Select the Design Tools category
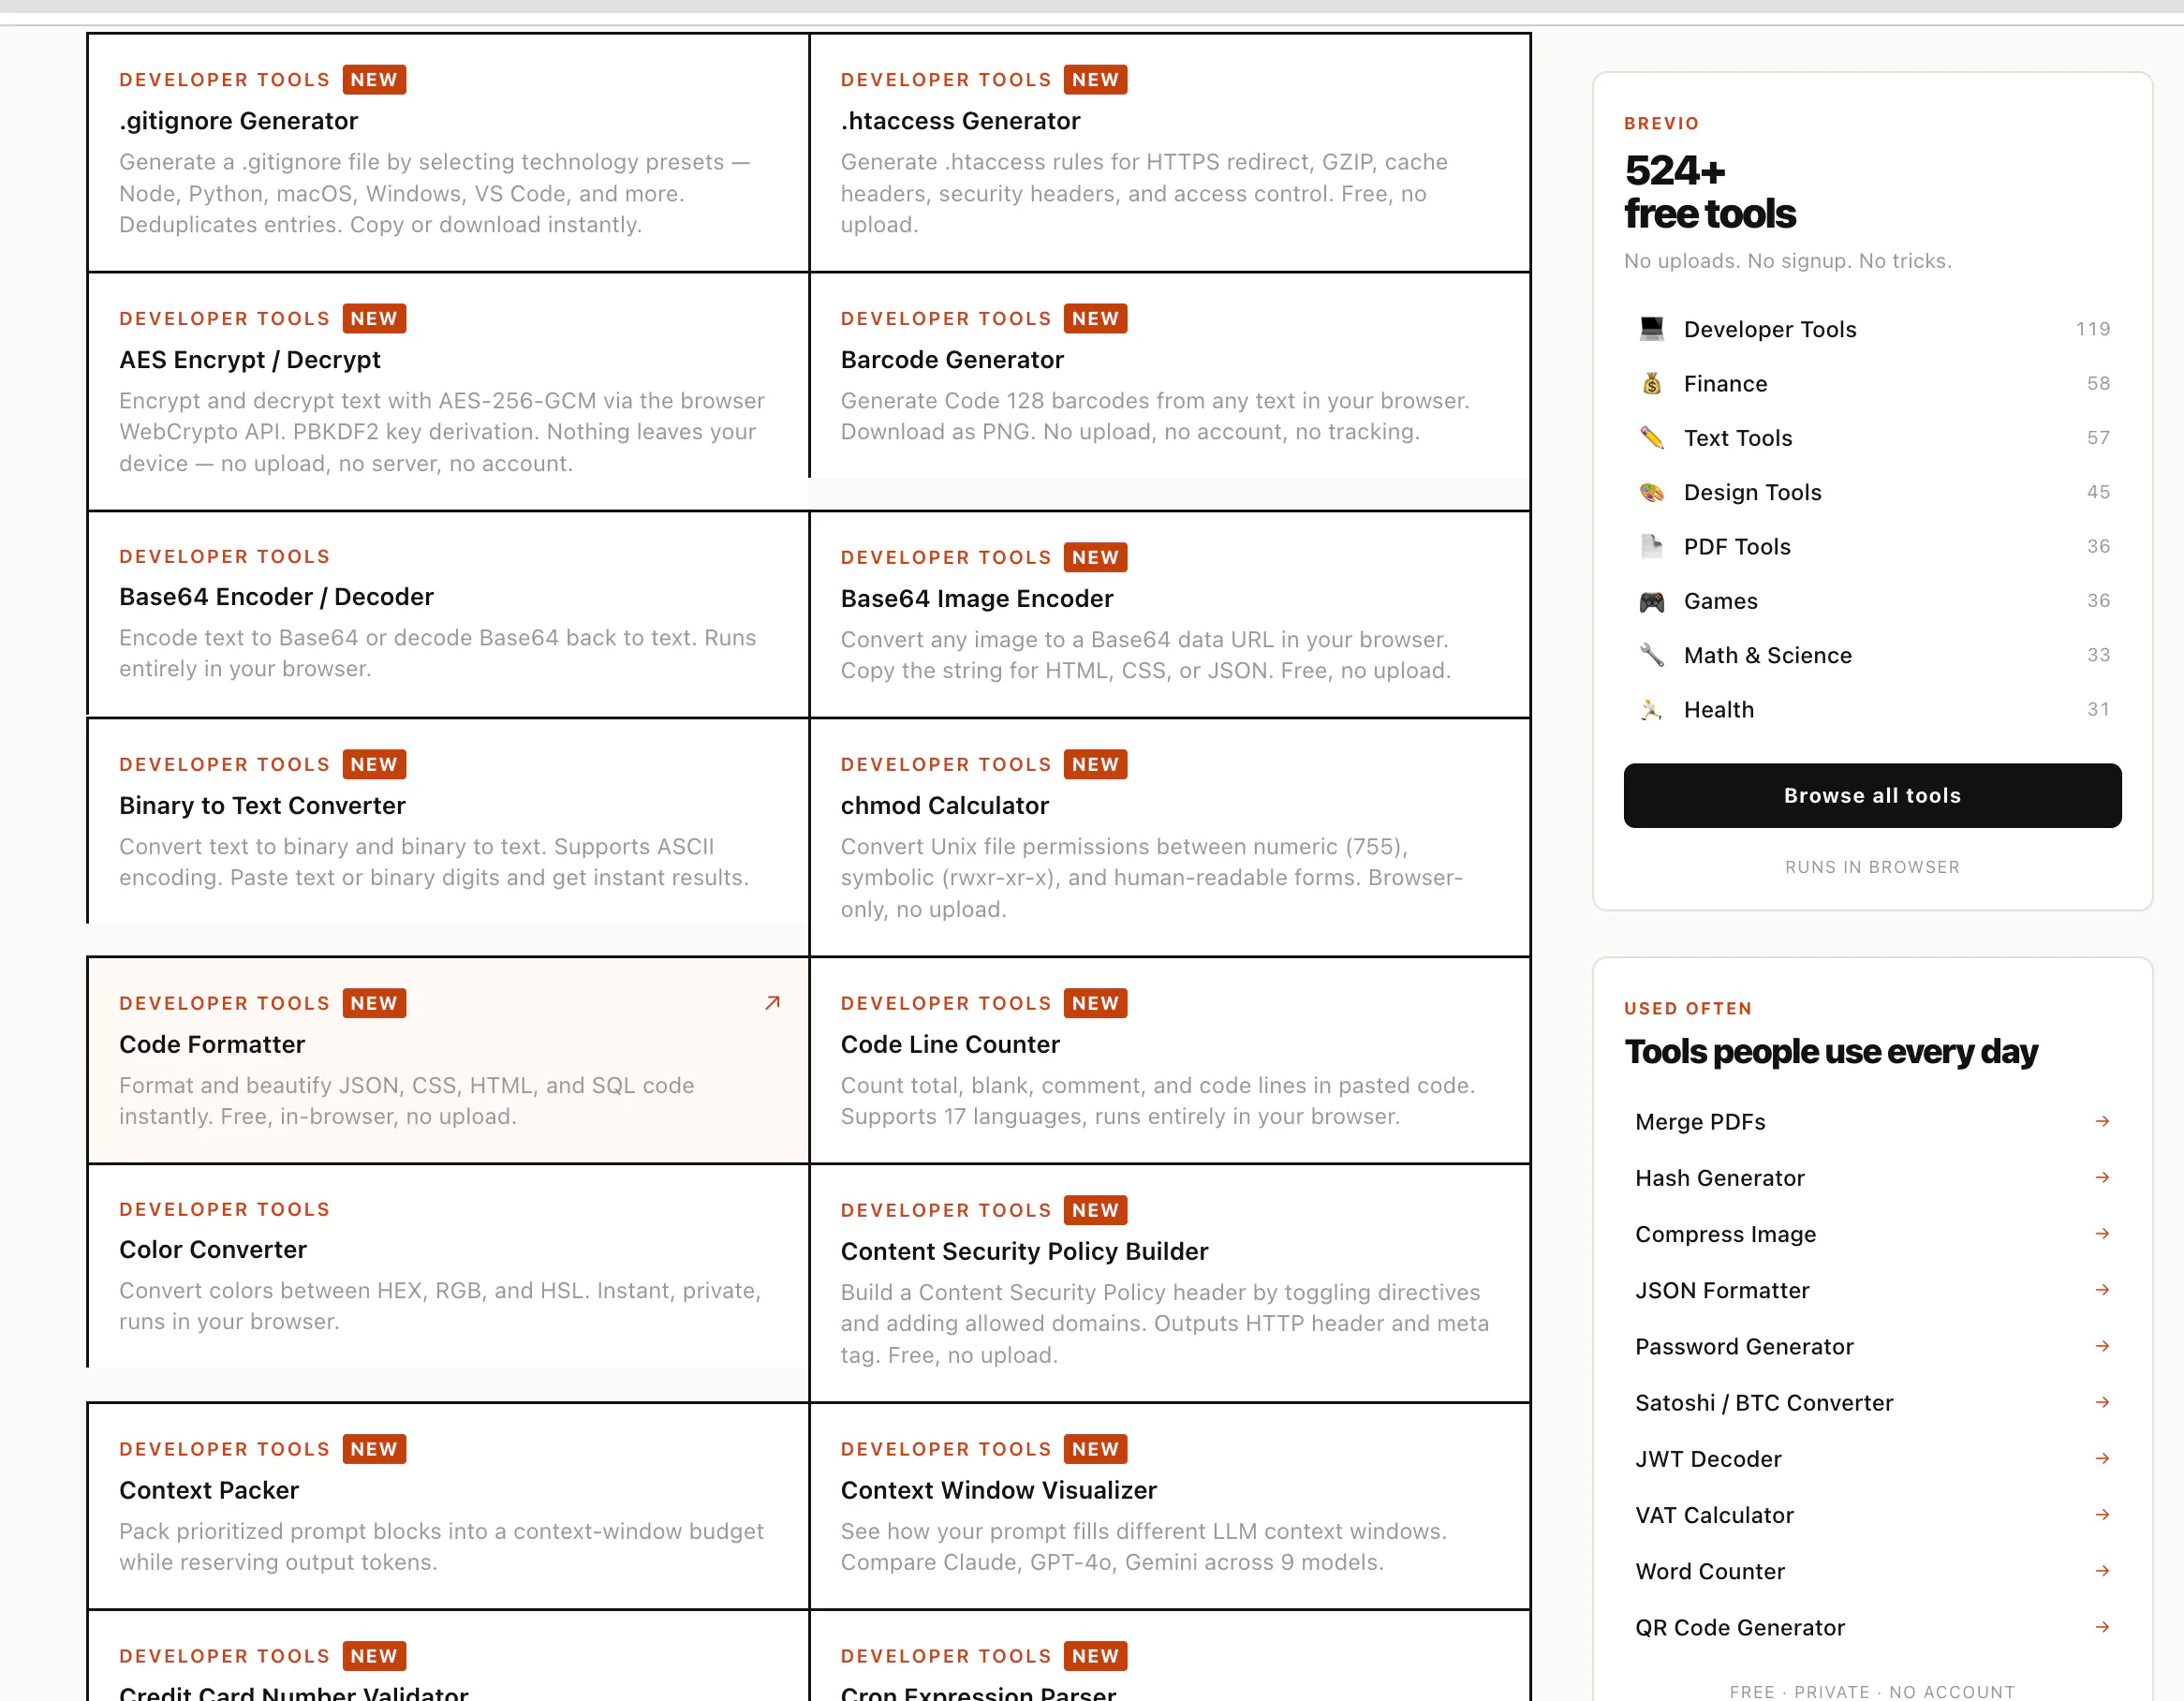 tap(1872, 492)
